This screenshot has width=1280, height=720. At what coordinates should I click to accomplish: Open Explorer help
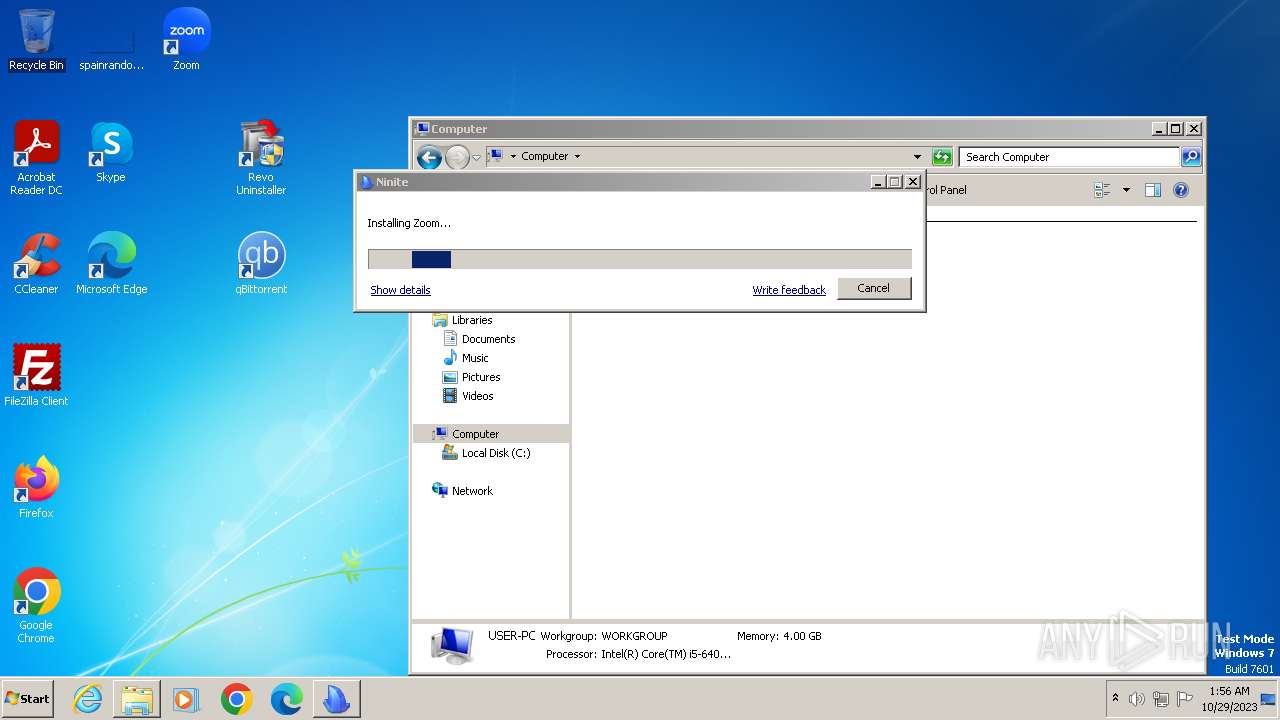[x=1180, y=190]
